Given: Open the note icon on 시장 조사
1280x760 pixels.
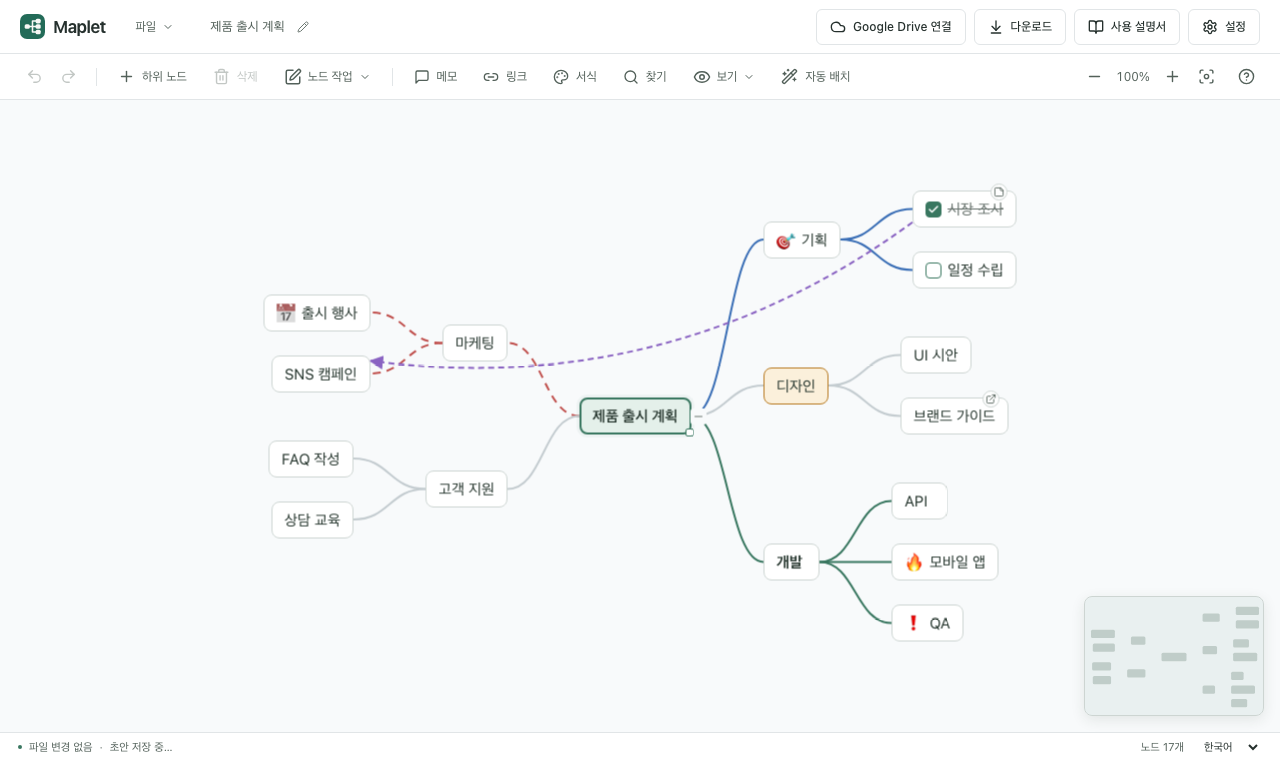Looking at the screenshot, I should [x=998, y=192].
